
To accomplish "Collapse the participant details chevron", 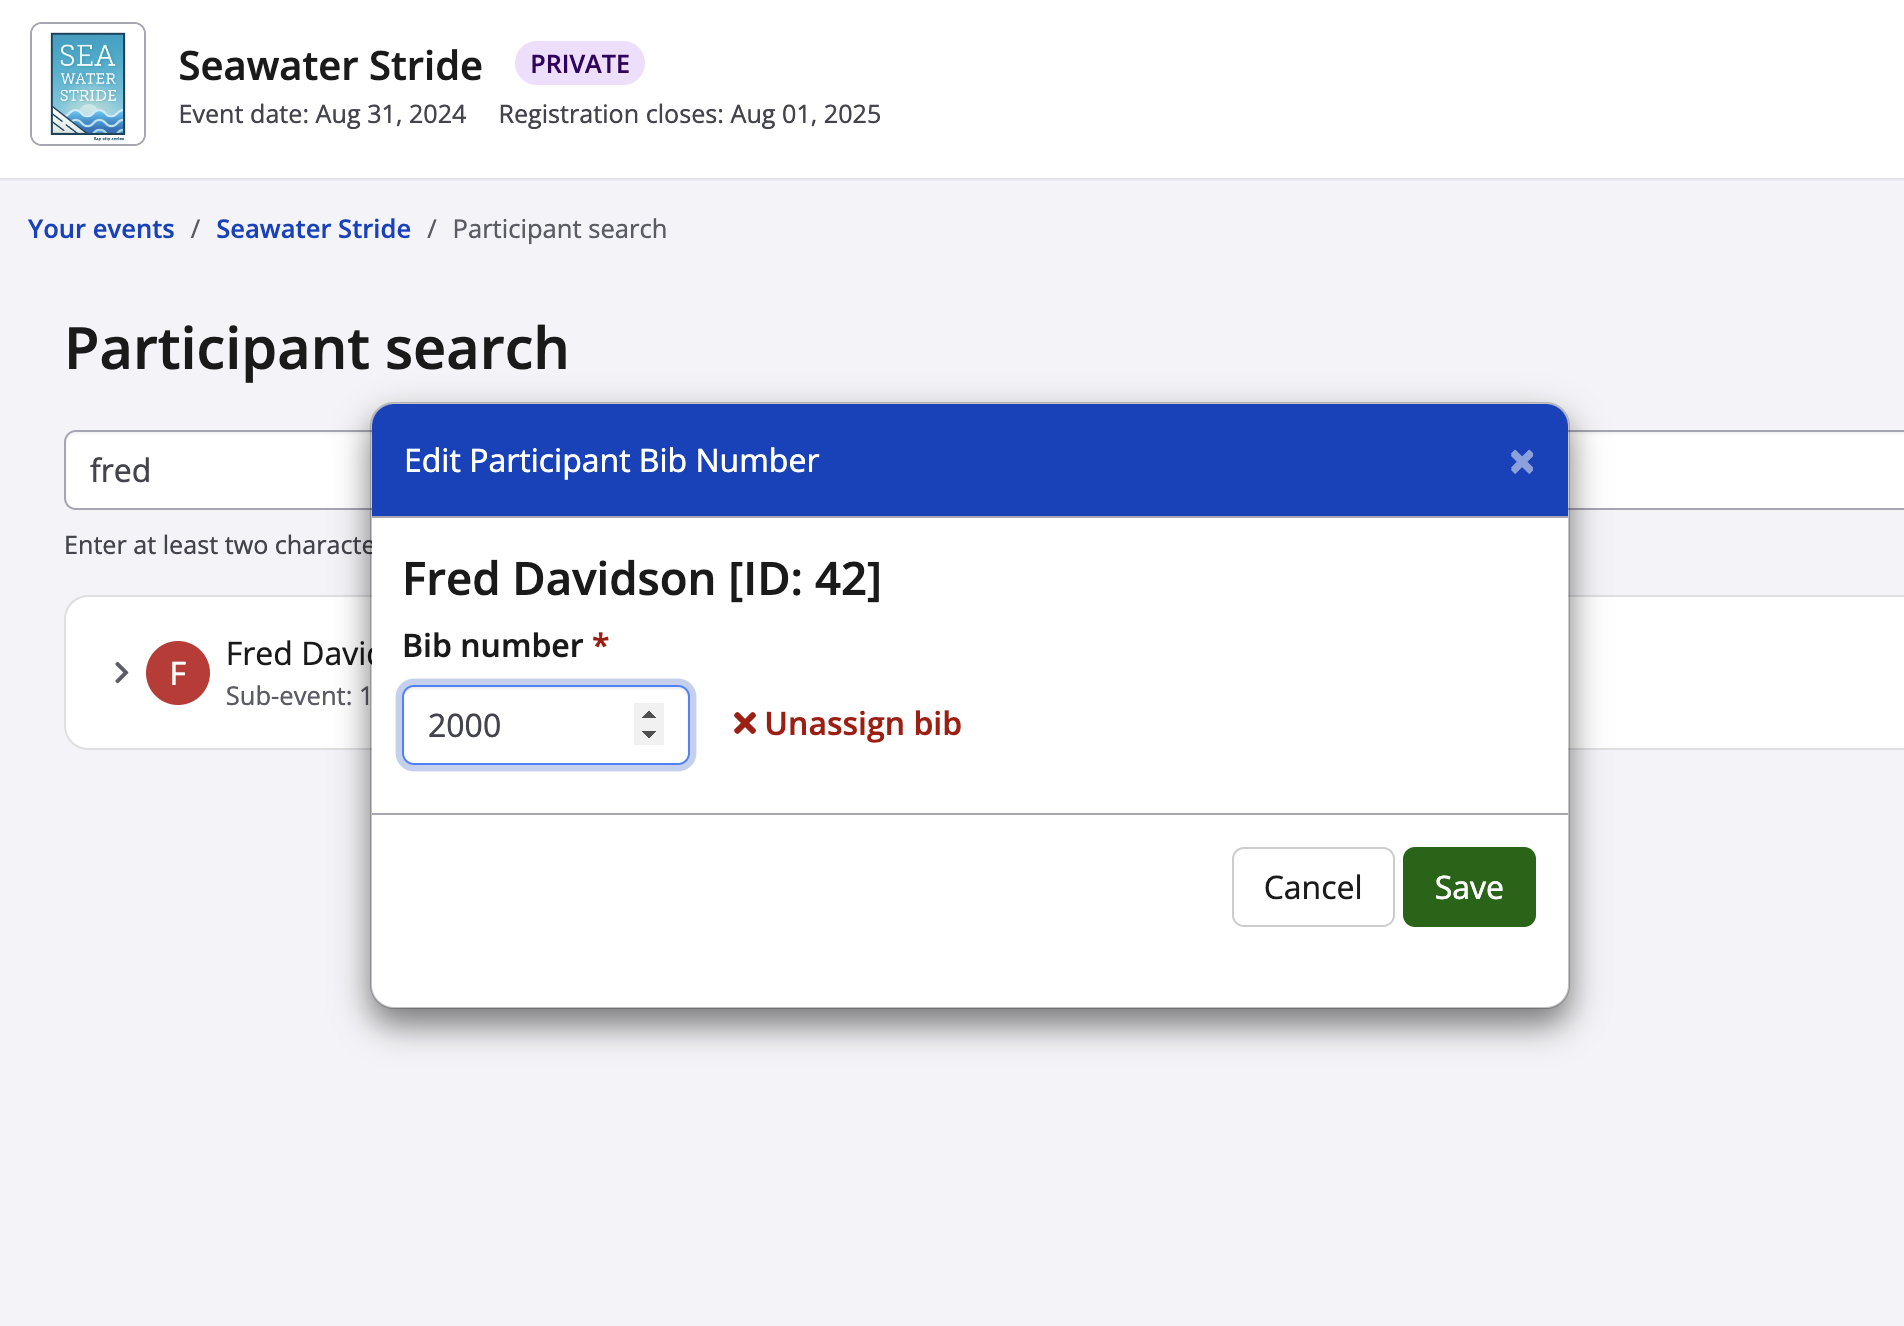I will point(120,672).
